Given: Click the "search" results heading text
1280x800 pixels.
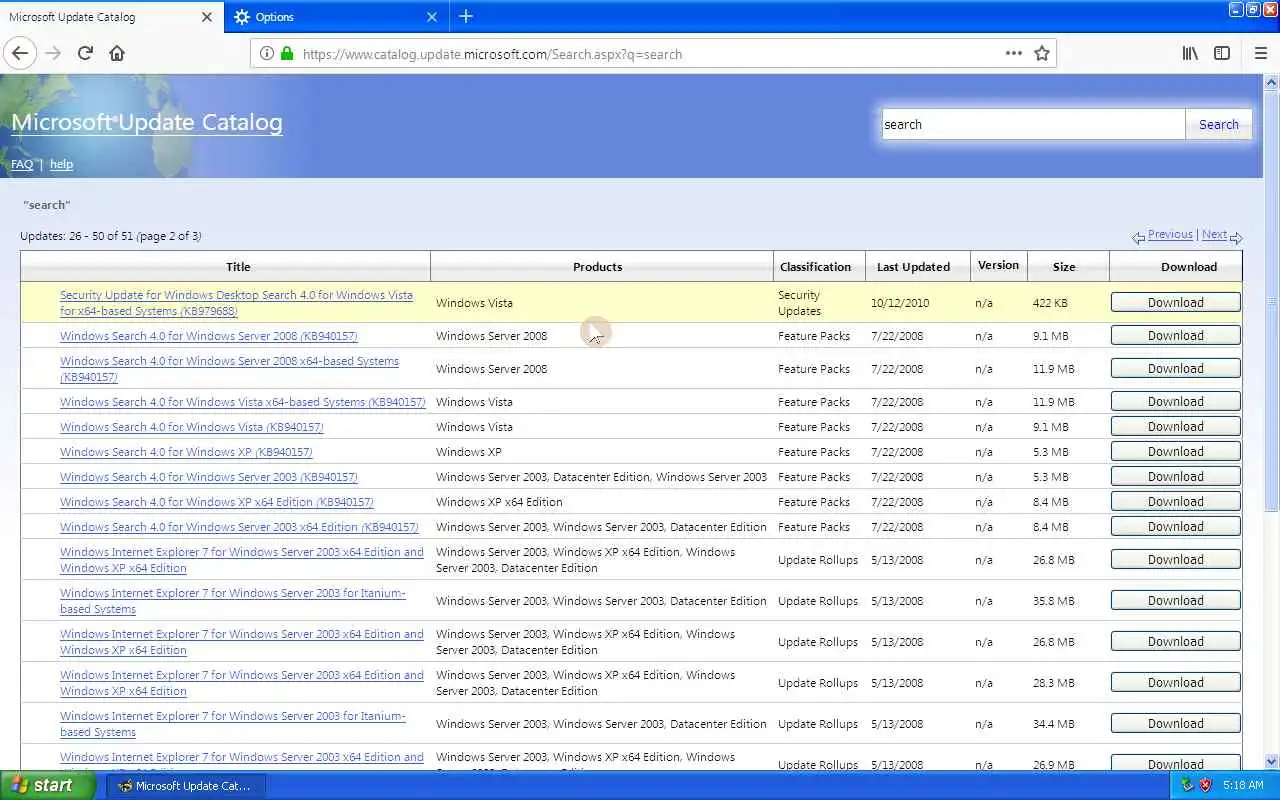Looking at the screenshot, I should coord(47,205).
